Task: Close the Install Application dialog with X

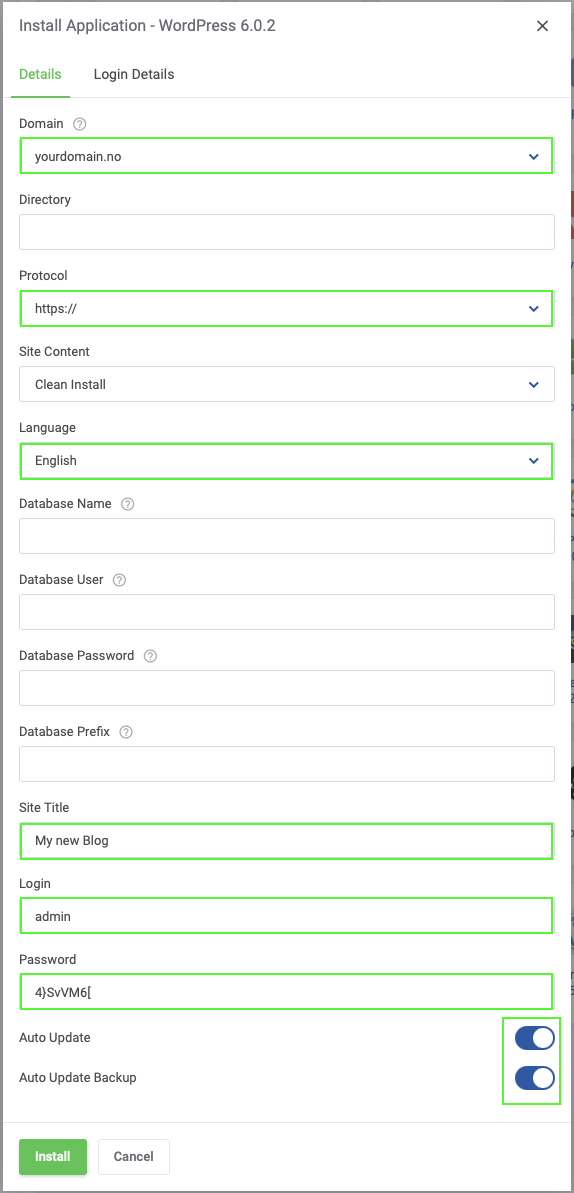Action: [542, 26]
